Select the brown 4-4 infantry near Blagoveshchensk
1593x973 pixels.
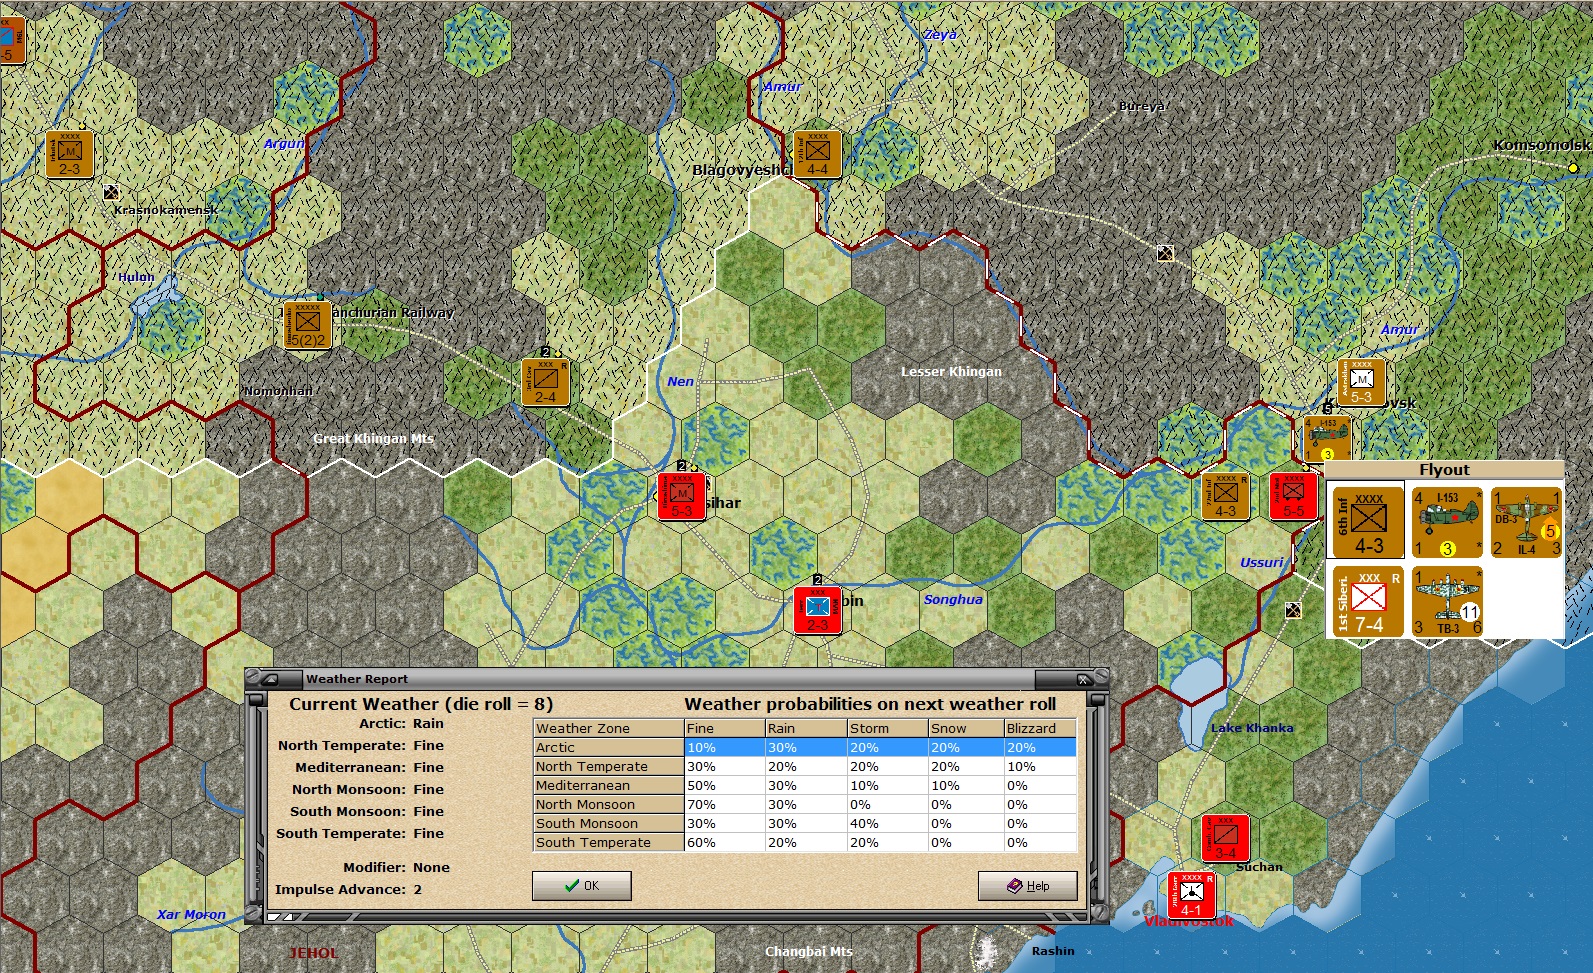coord(817,154)
